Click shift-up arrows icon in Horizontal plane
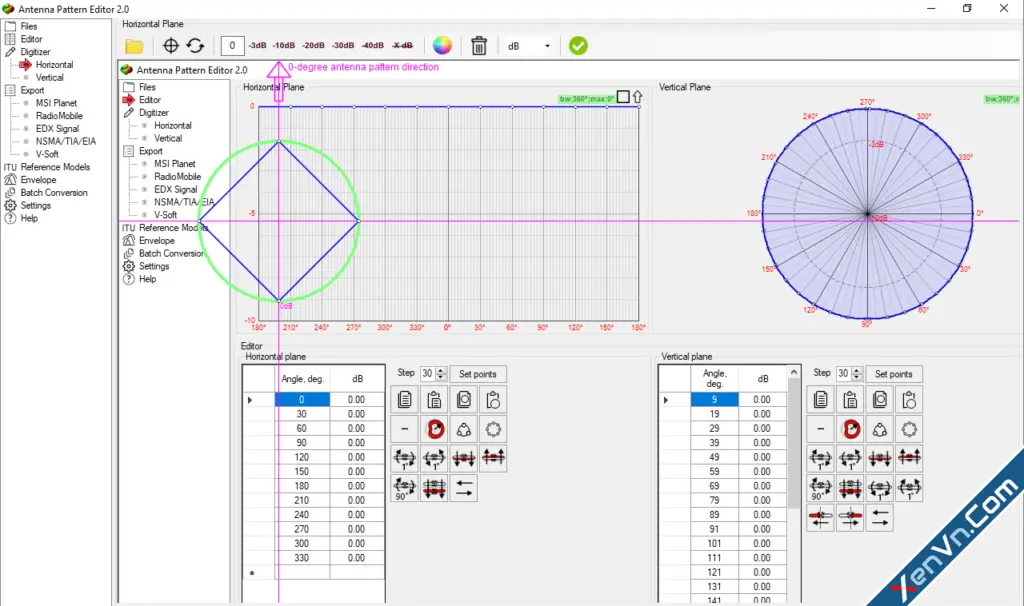Image resolution: width=1024 pixels, height=606 pixels. click(x=493, y=458)
